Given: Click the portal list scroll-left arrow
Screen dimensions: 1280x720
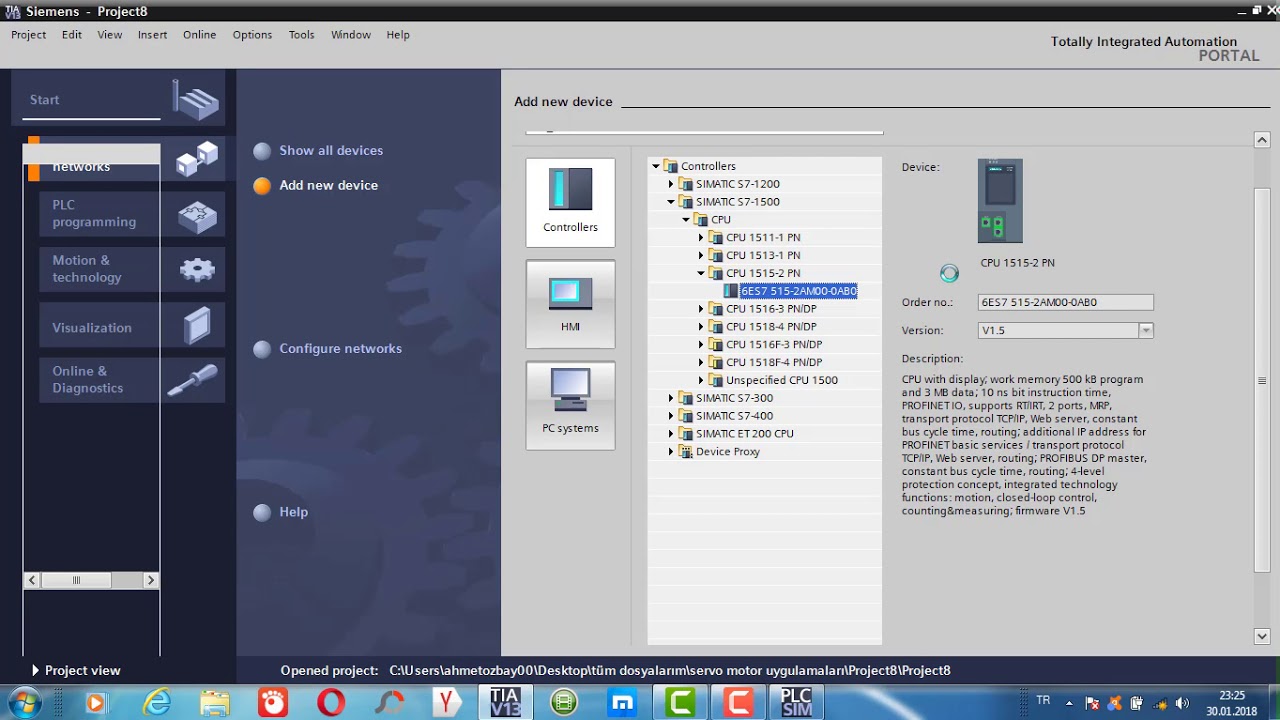Looking at the screenshot, I should coord(32,580).
